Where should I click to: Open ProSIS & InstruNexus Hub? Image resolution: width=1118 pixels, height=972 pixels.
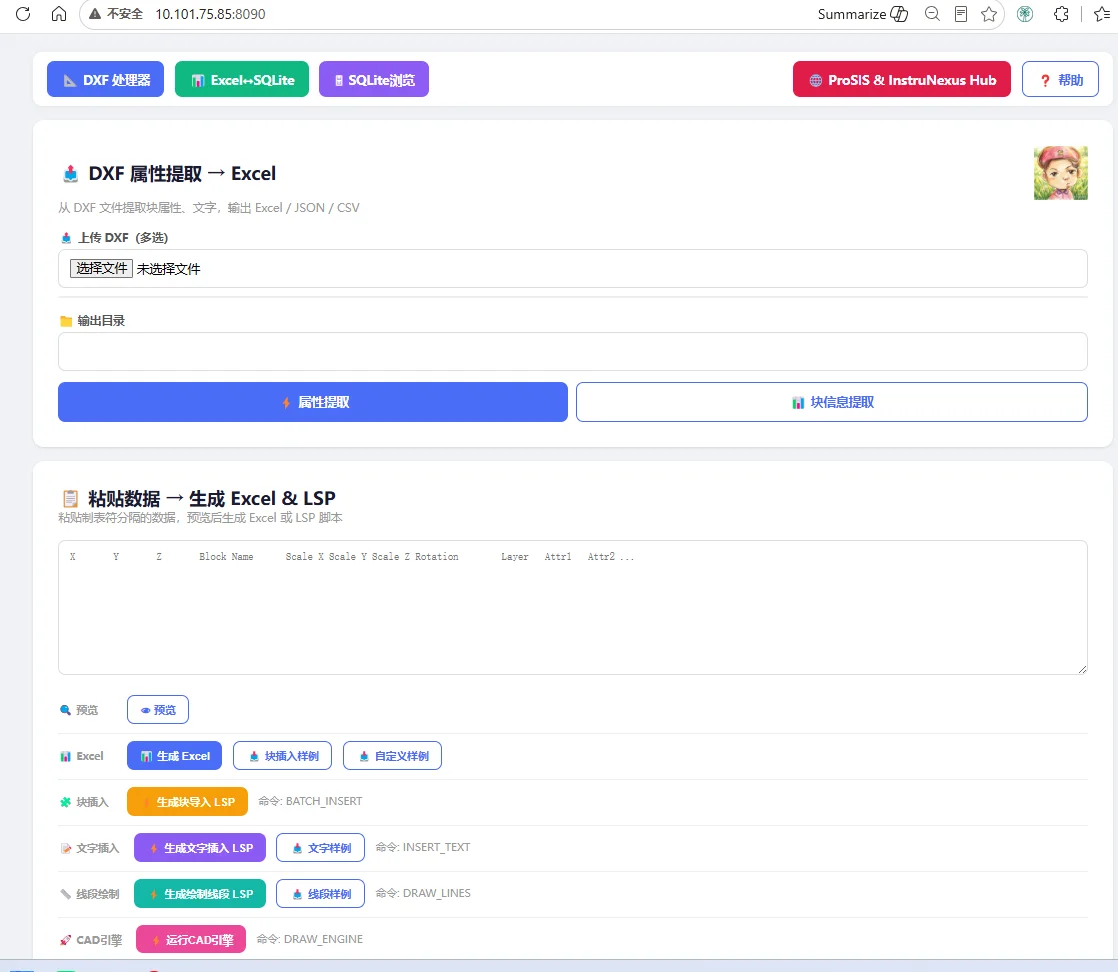click(x=901, y=79)
